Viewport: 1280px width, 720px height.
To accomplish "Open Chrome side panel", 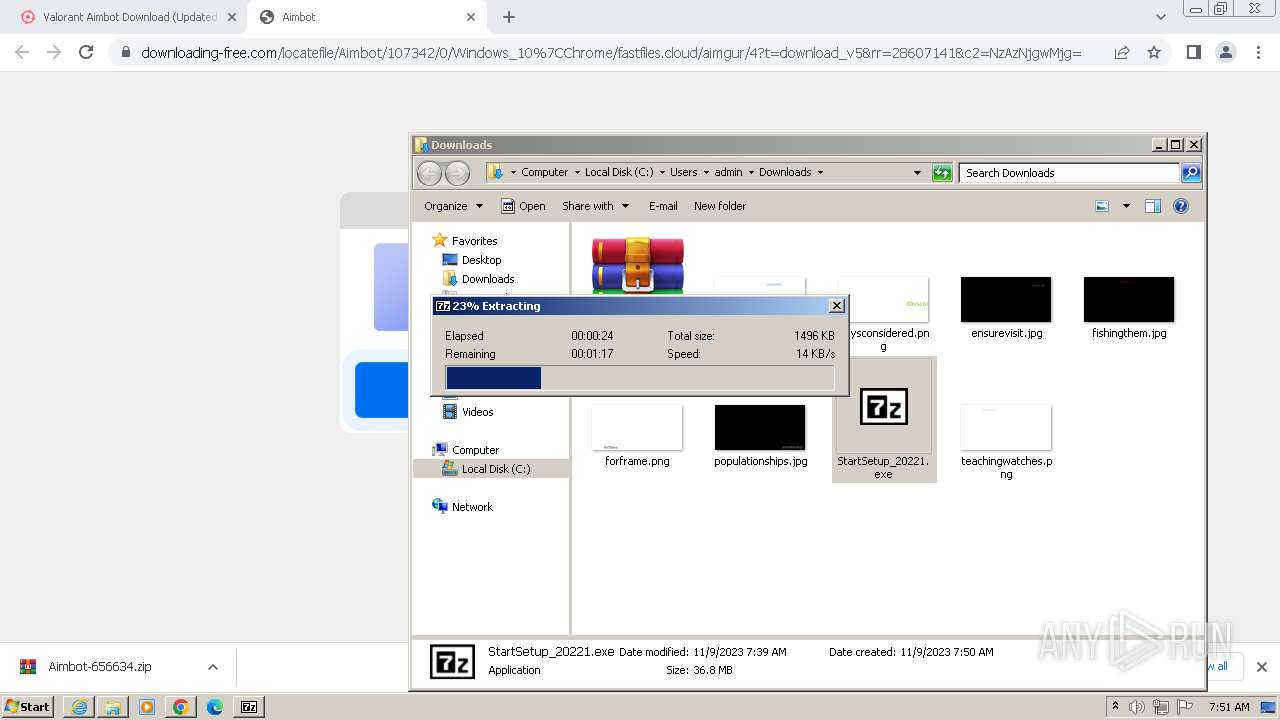I will point(1193,52).
